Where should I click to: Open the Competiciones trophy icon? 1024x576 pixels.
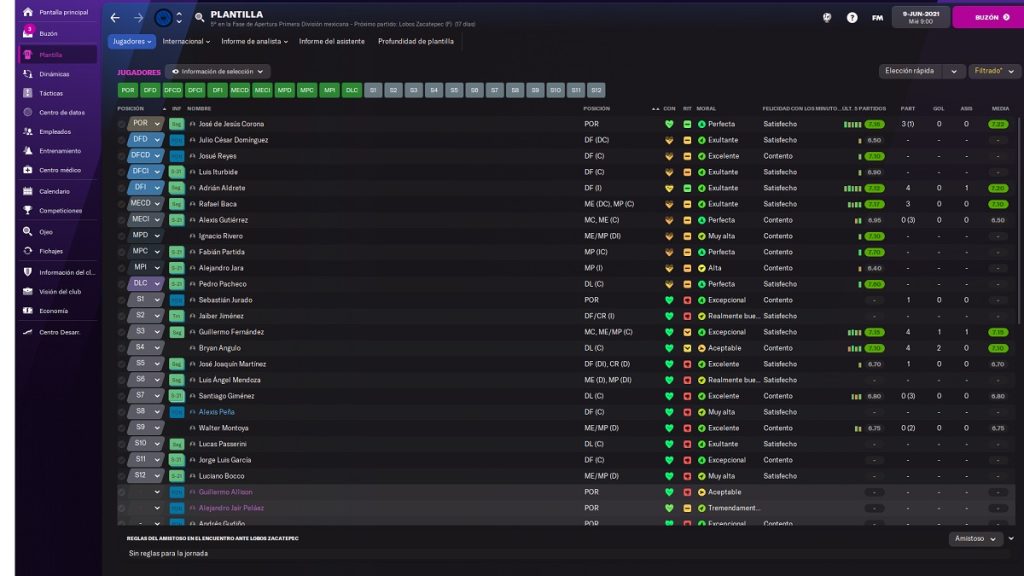(x=29, y=211)
